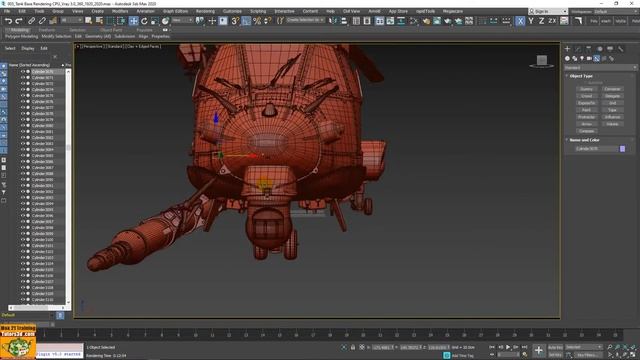Toggle 3D Snaps on main toolbar

click(x=235, y=21)
